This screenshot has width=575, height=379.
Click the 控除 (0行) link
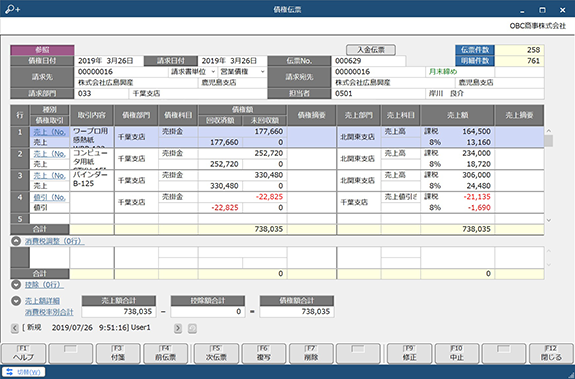coord(44,285)
